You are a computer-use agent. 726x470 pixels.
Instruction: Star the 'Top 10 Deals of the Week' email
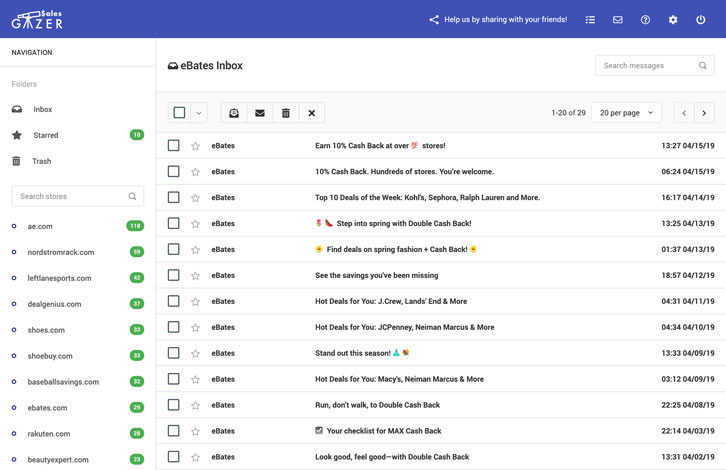click(195, 198)
